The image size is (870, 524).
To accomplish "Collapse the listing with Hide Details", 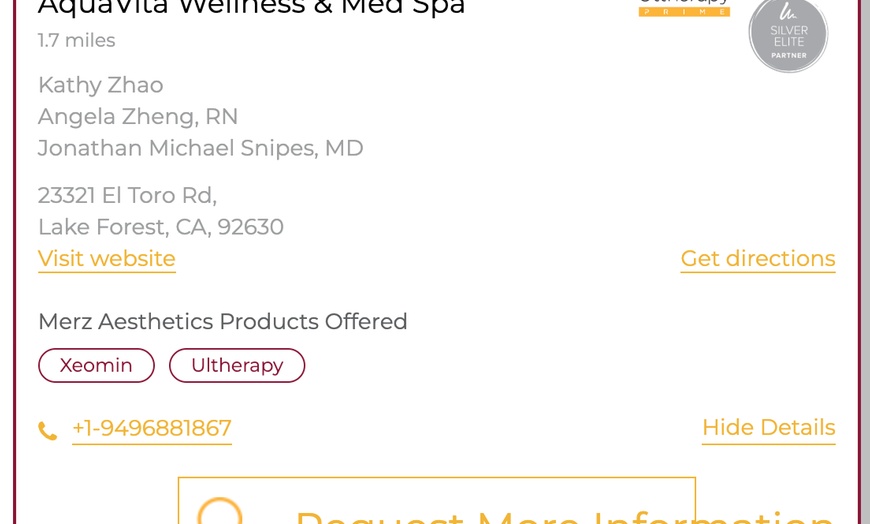I will pos(768,428).
